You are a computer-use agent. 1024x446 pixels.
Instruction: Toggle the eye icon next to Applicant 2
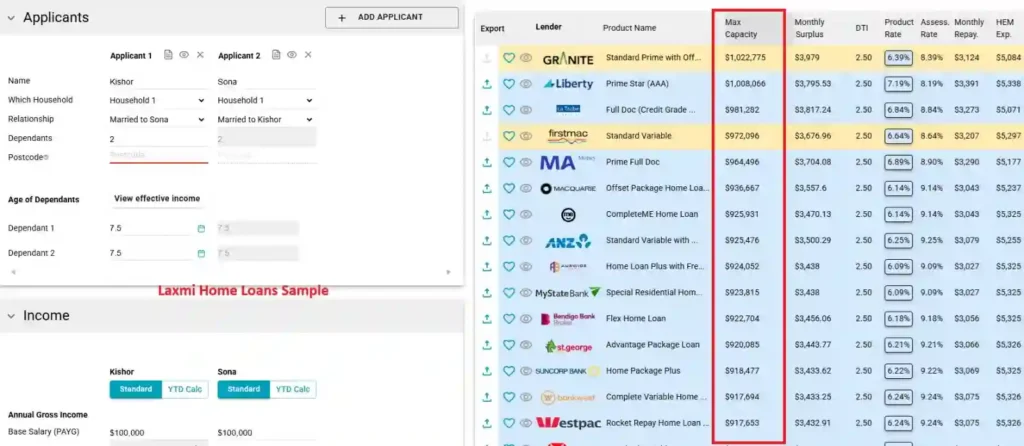292,55
